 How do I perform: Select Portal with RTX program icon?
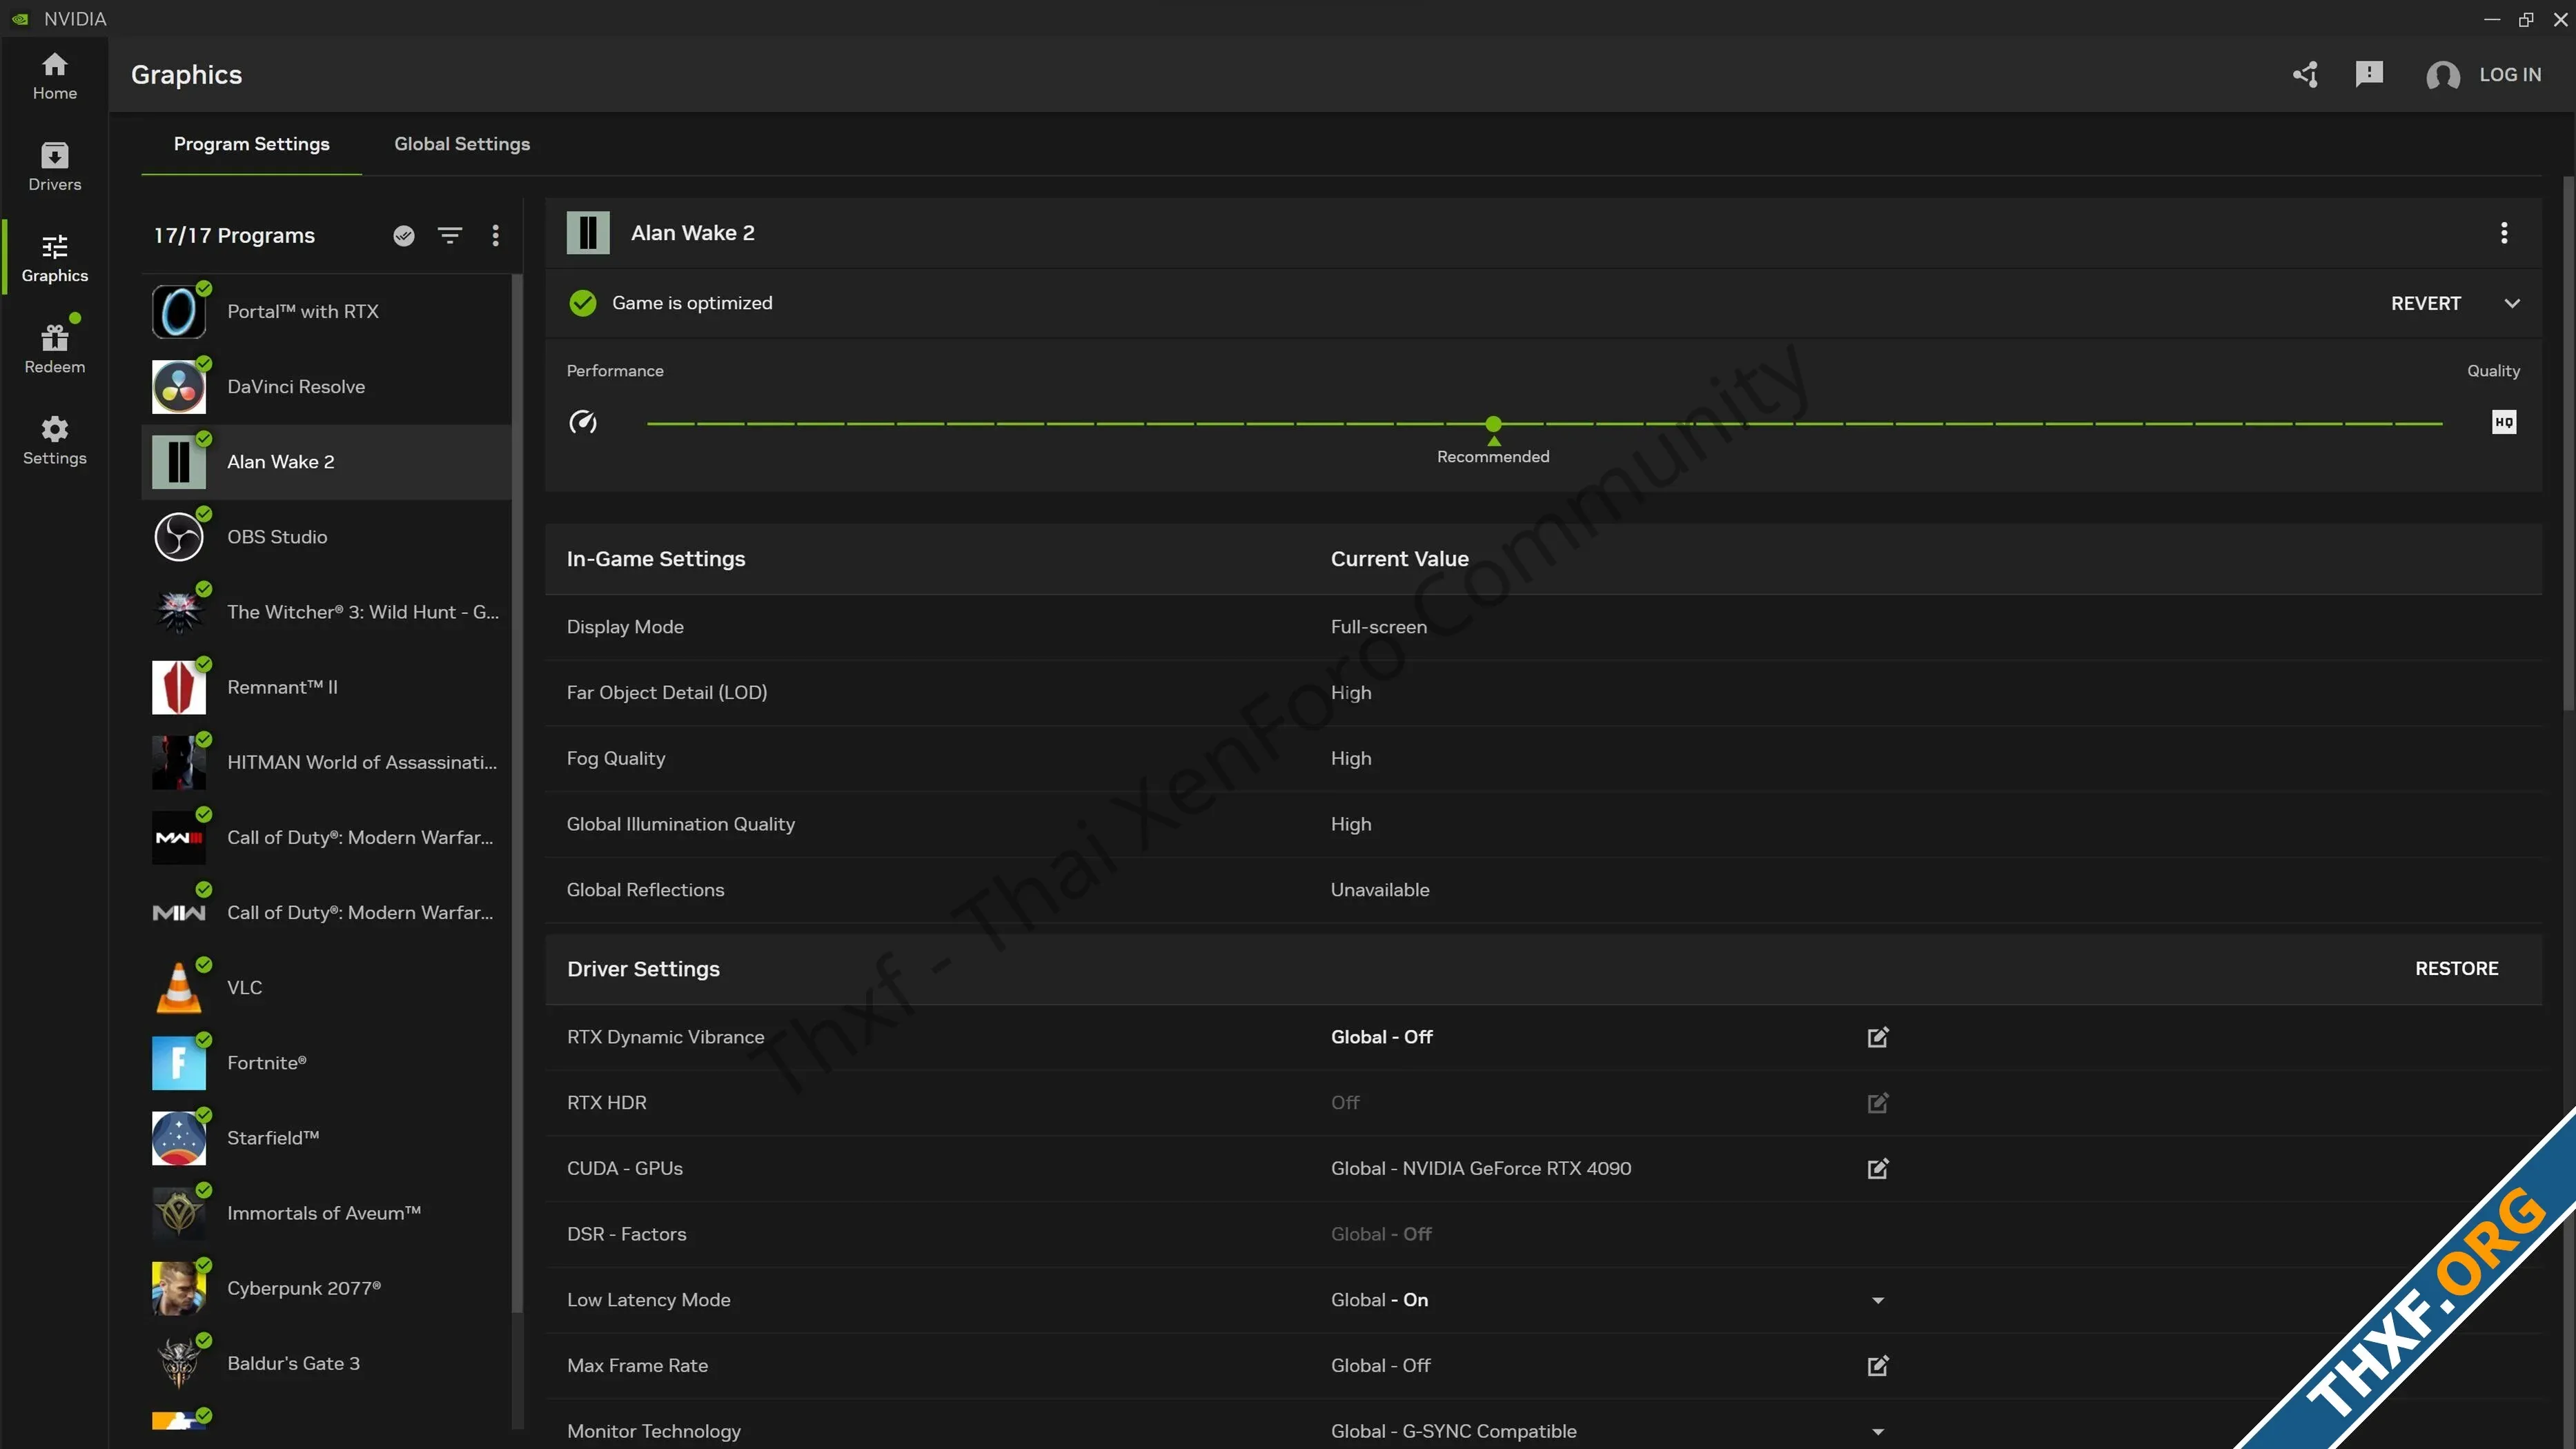click(x=179, y=311)
